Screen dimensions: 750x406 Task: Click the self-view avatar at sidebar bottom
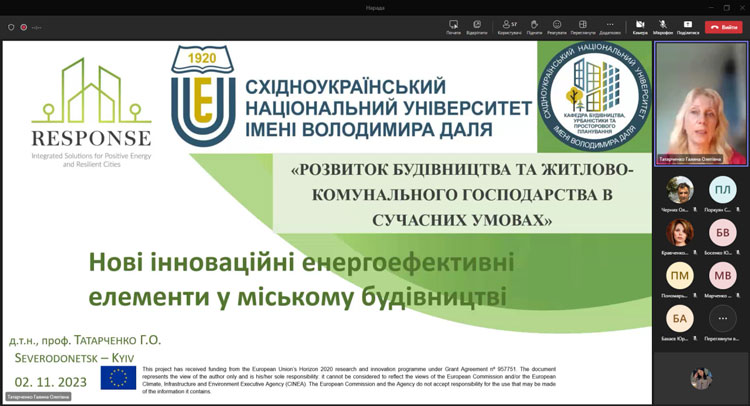tap(701, 378)
